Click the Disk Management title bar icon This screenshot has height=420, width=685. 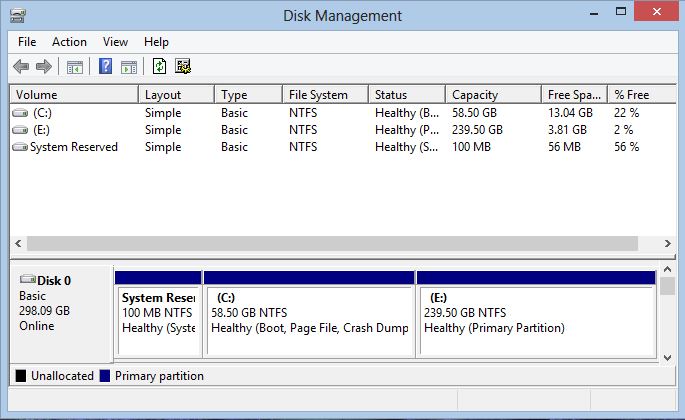point(17,16)
